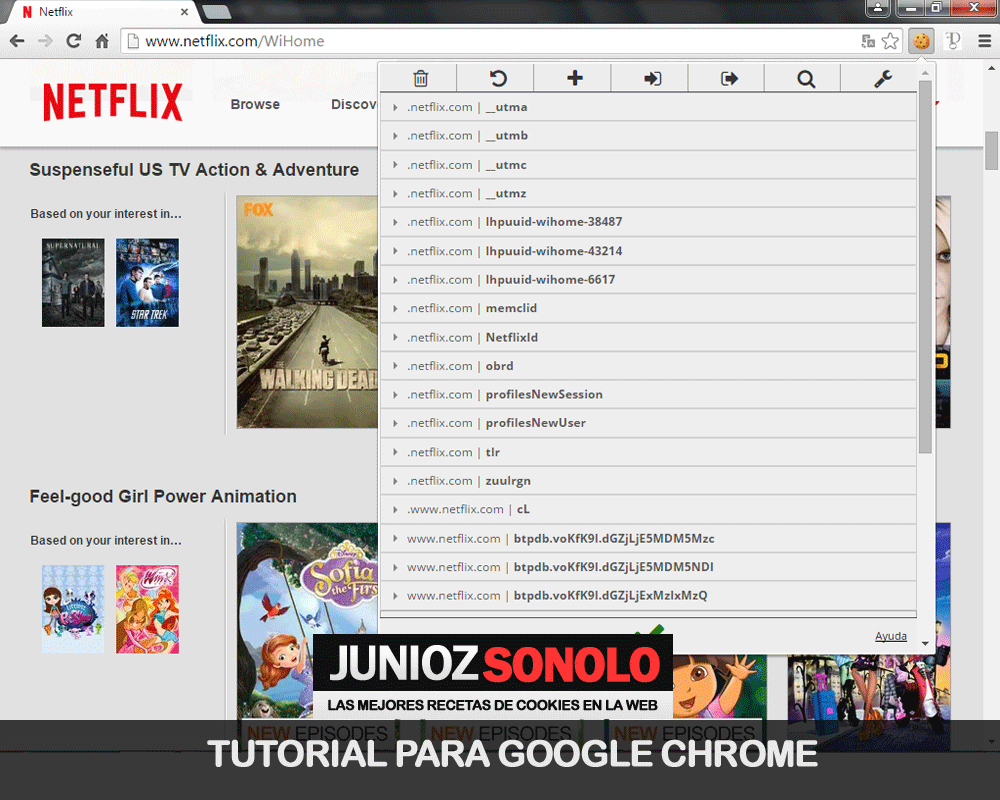
Task: Open the profilesNewSession cookie
Action: (x=649, y=394)
